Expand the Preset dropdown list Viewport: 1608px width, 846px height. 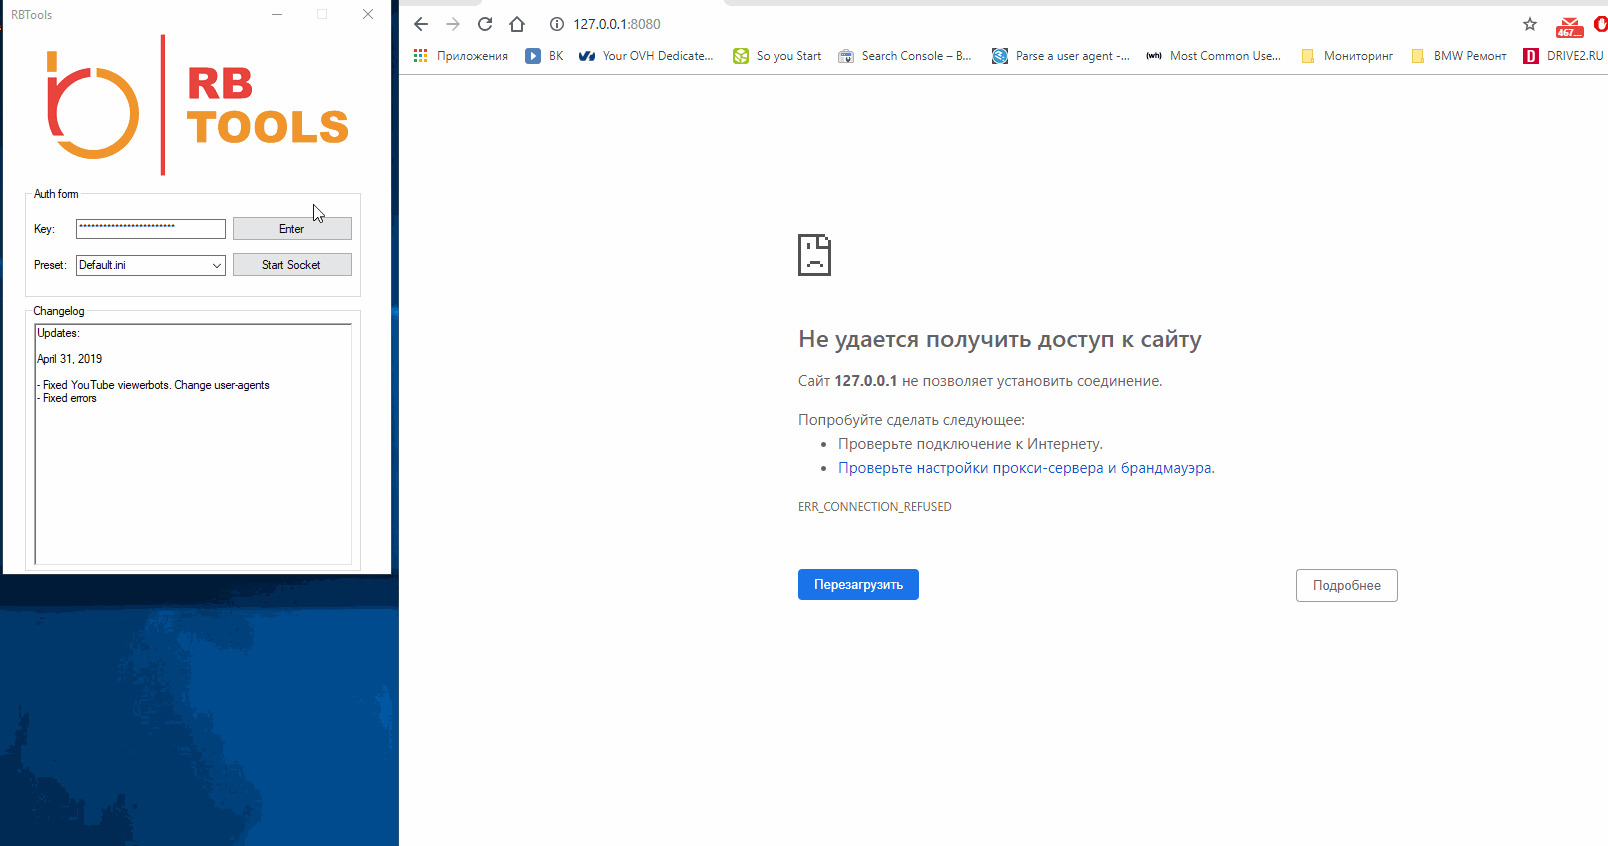216,265
